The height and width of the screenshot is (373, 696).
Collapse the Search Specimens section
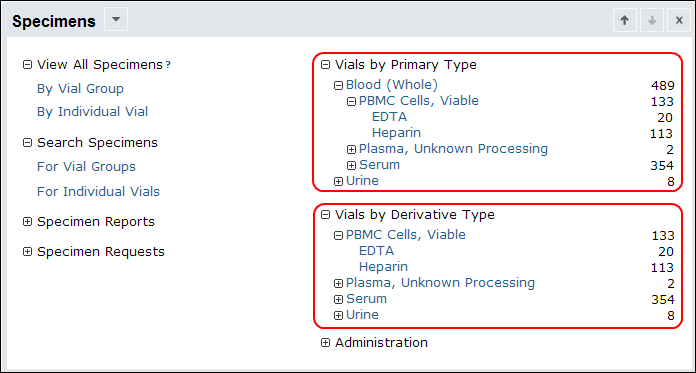[x=28, y=143]
